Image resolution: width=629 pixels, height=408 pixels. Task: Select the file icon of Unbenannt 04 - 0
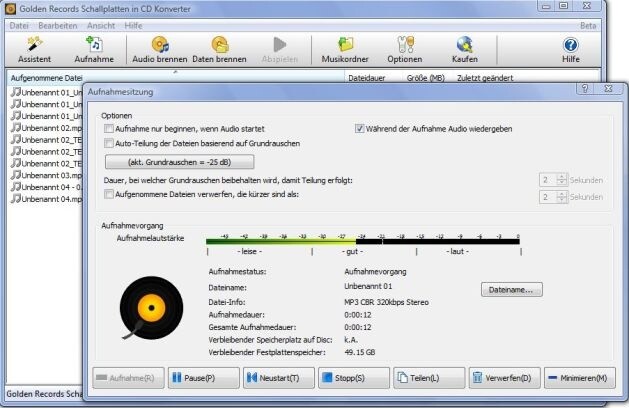(x=16, y=187)
